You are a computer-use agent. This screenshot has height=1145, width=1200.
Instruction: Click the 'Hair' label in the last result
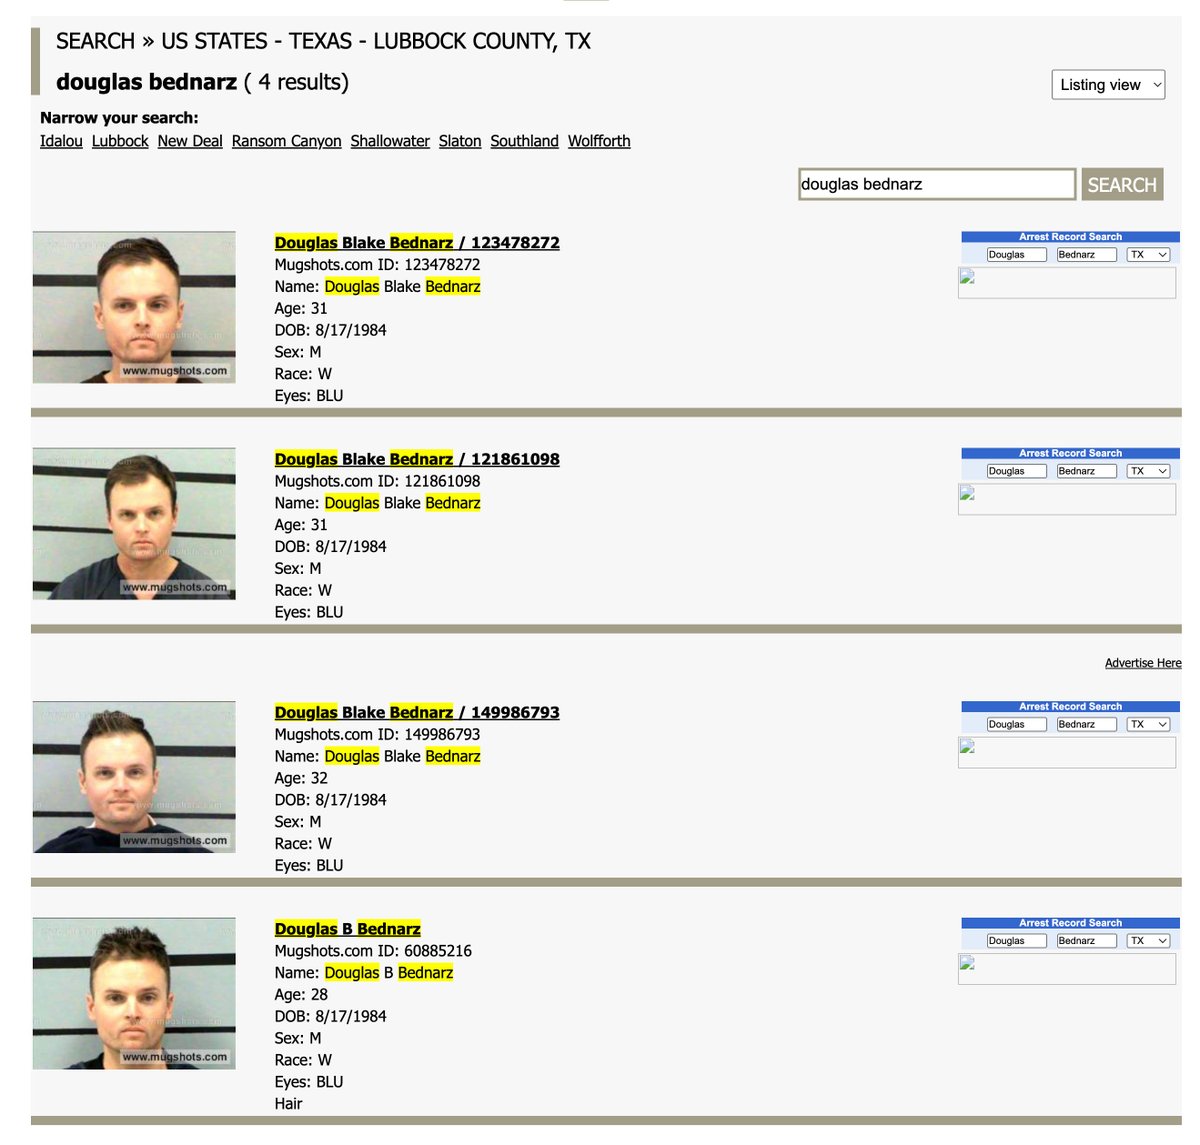click(x=288, y=1104)
